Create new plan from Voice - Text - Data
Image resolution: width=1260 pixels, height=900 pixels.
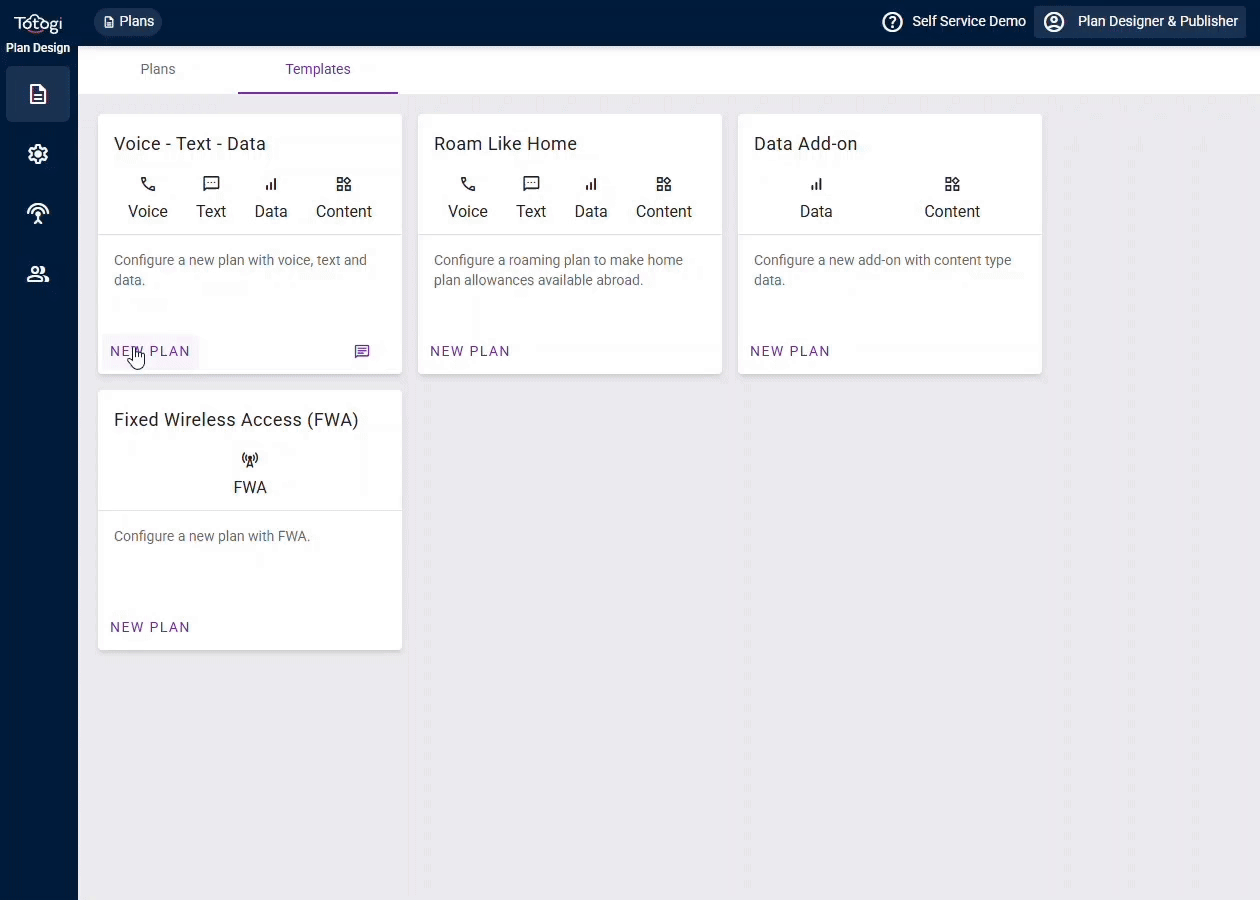pos(150,351)
